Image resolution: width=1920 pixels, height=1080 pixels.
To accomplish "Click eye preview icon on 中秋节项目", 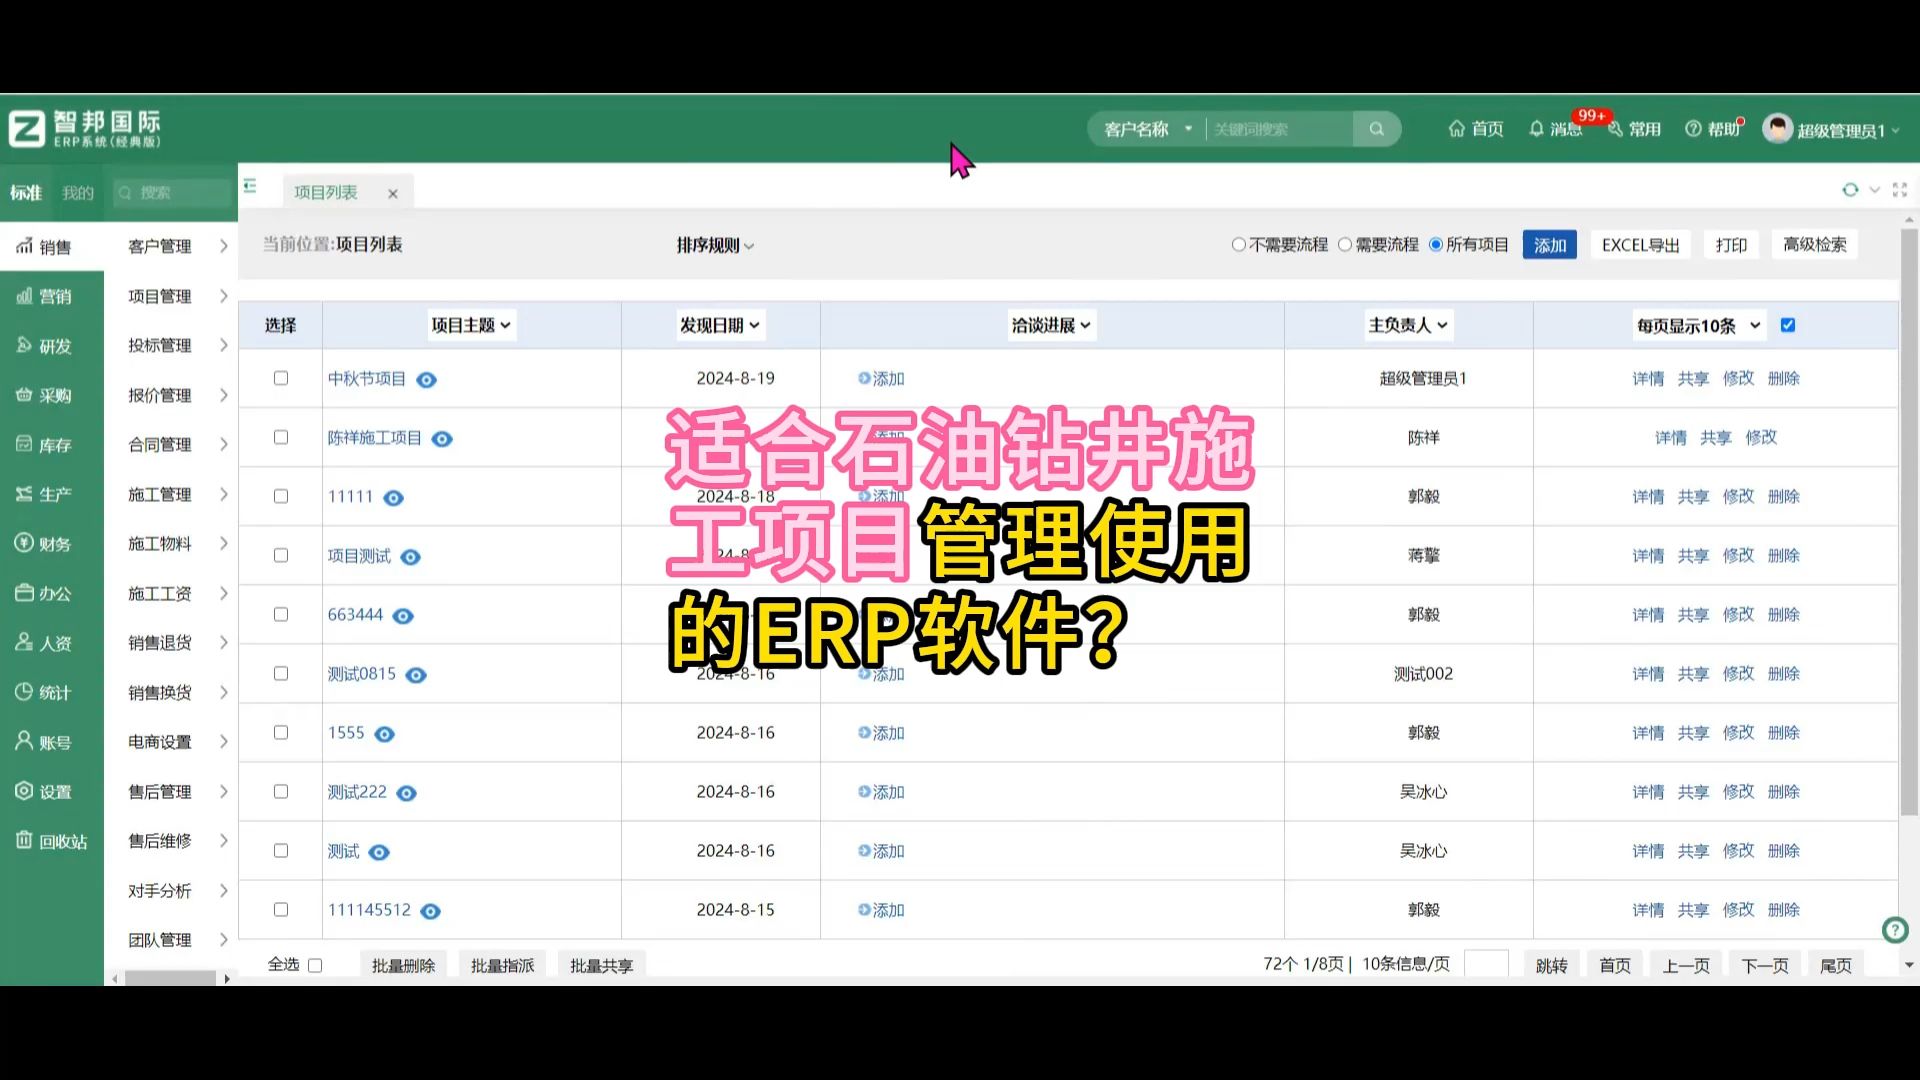I will pos(427,378).
